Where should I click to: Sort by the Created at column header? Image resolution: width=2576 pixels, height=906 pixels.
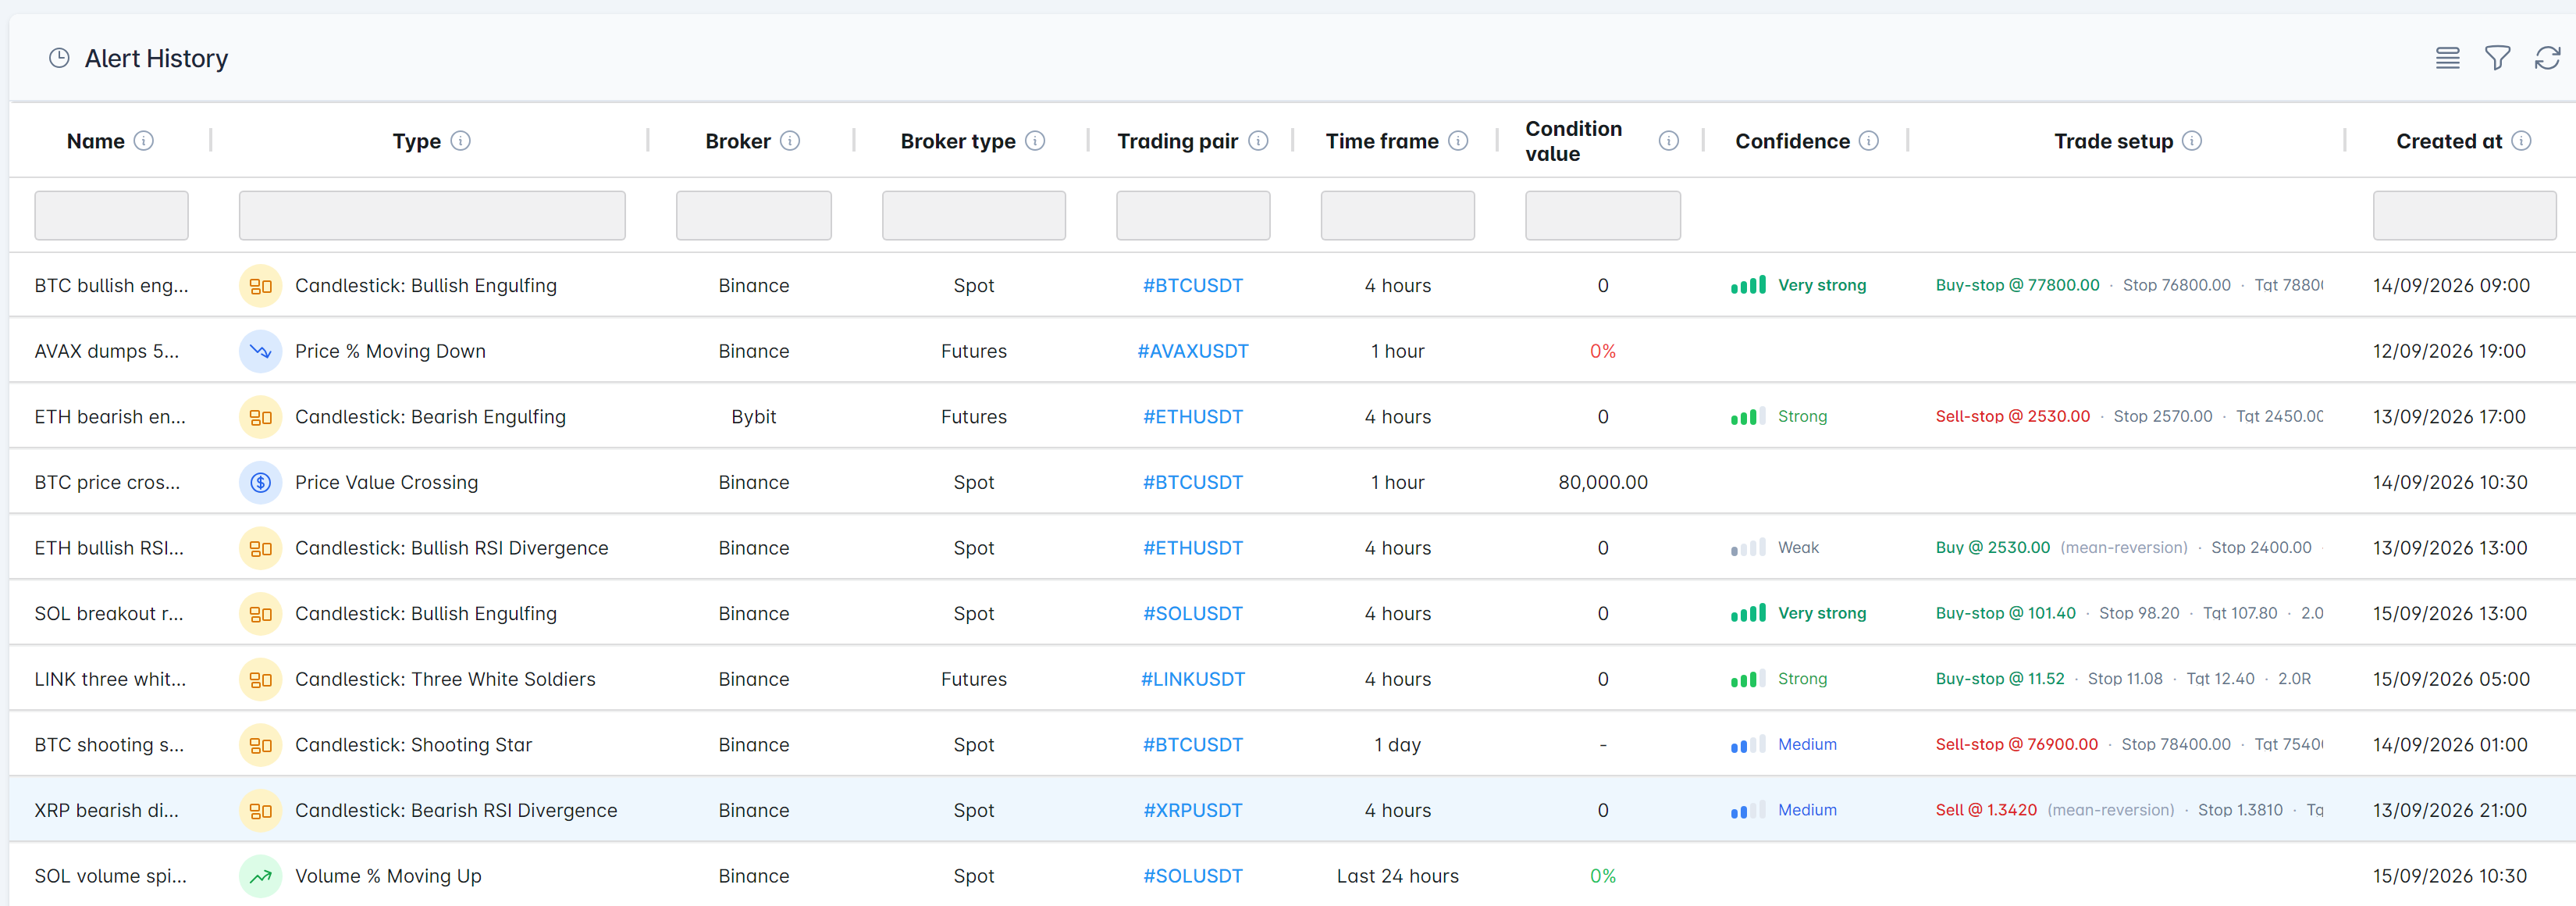2449,141
